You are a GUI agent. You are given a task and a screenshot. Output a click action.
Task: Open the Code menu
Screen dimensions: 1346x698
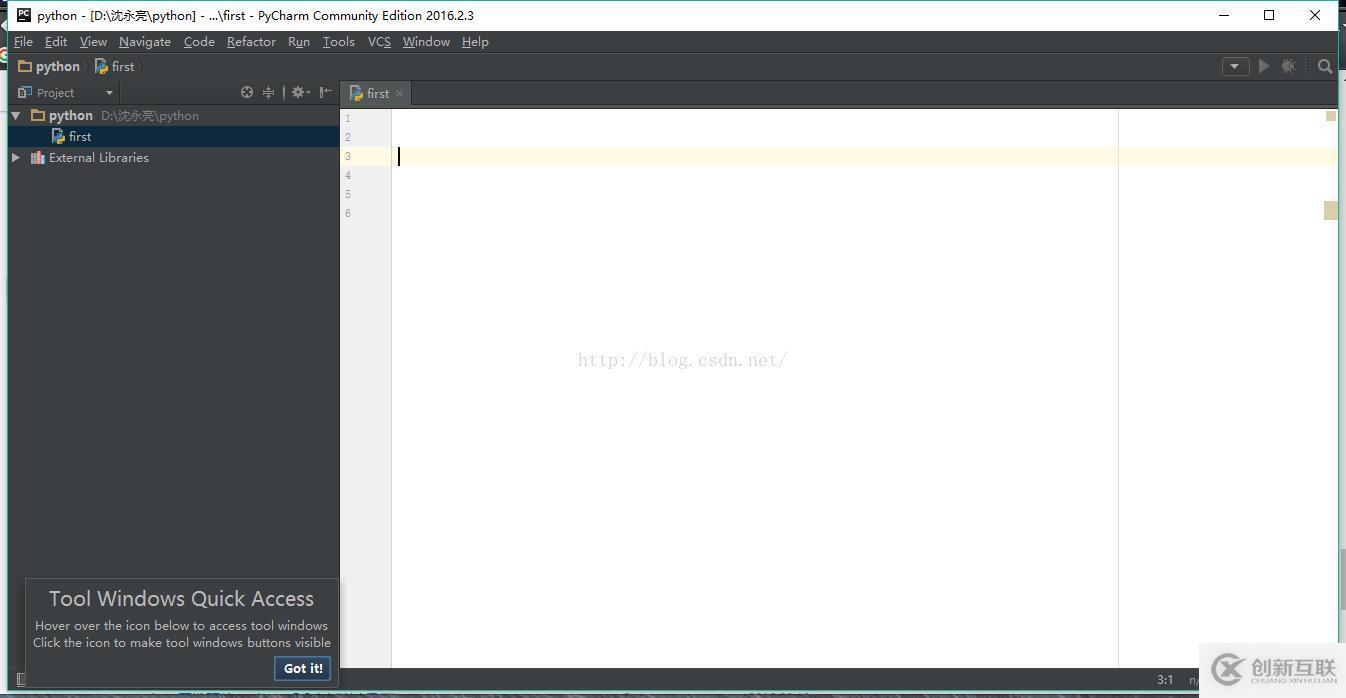coord(199,42)
